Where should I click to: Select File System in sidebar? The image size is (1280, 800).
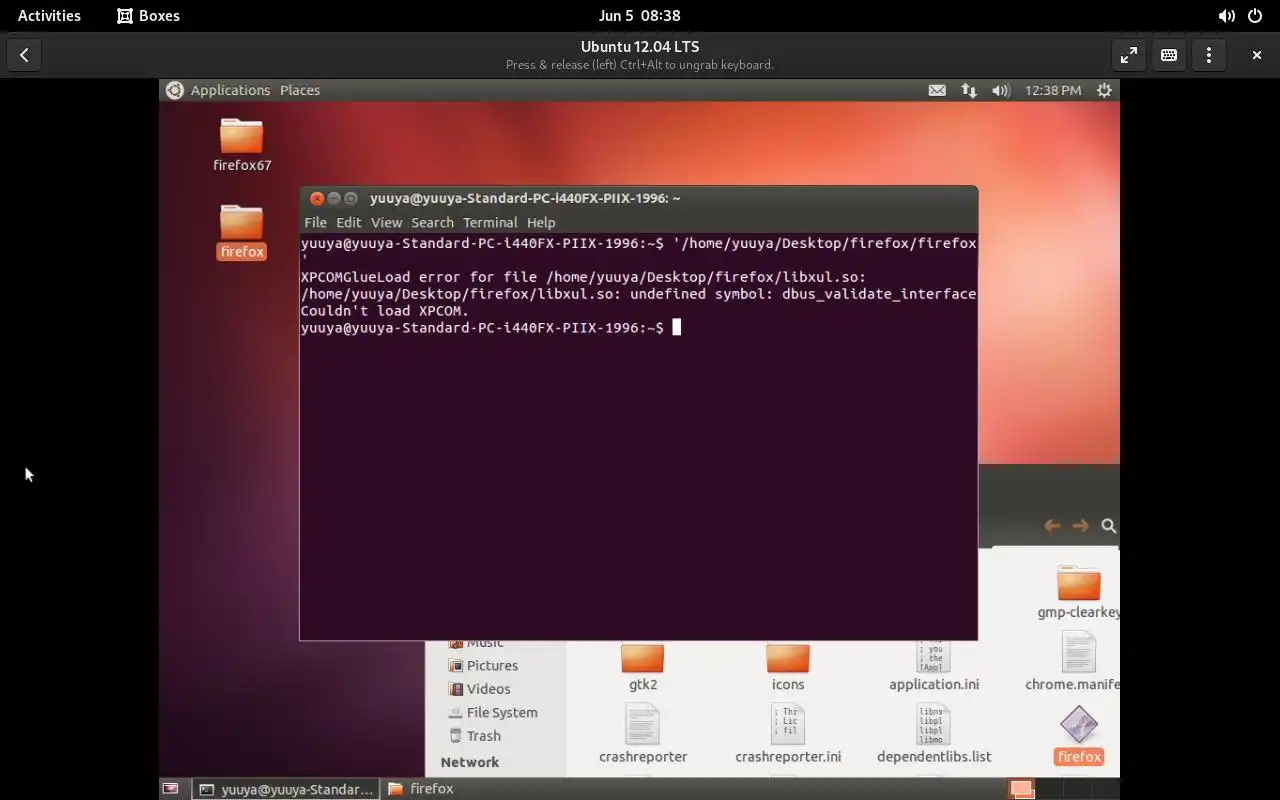493,712
